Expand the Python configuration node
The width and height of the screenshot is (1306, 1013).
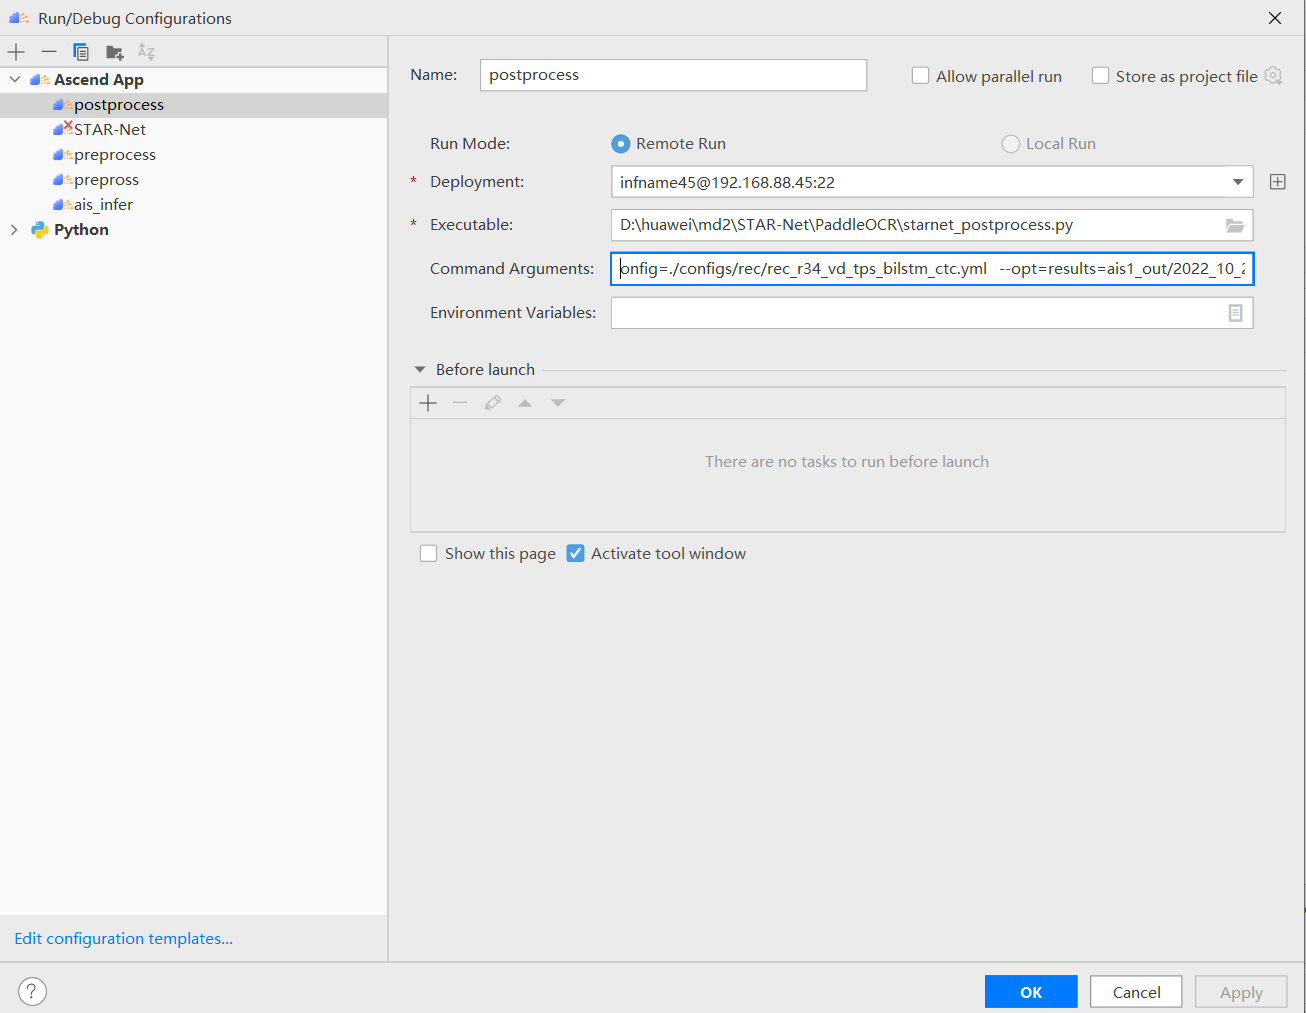(14, 230)
